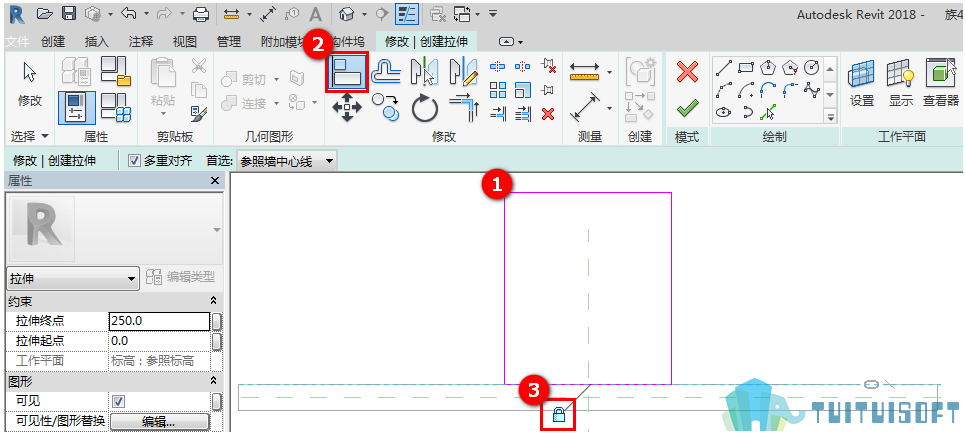The width and height of the screenshot is (966, 434).
Task: Click the 显示 work plane button
Action: [901, 83]
